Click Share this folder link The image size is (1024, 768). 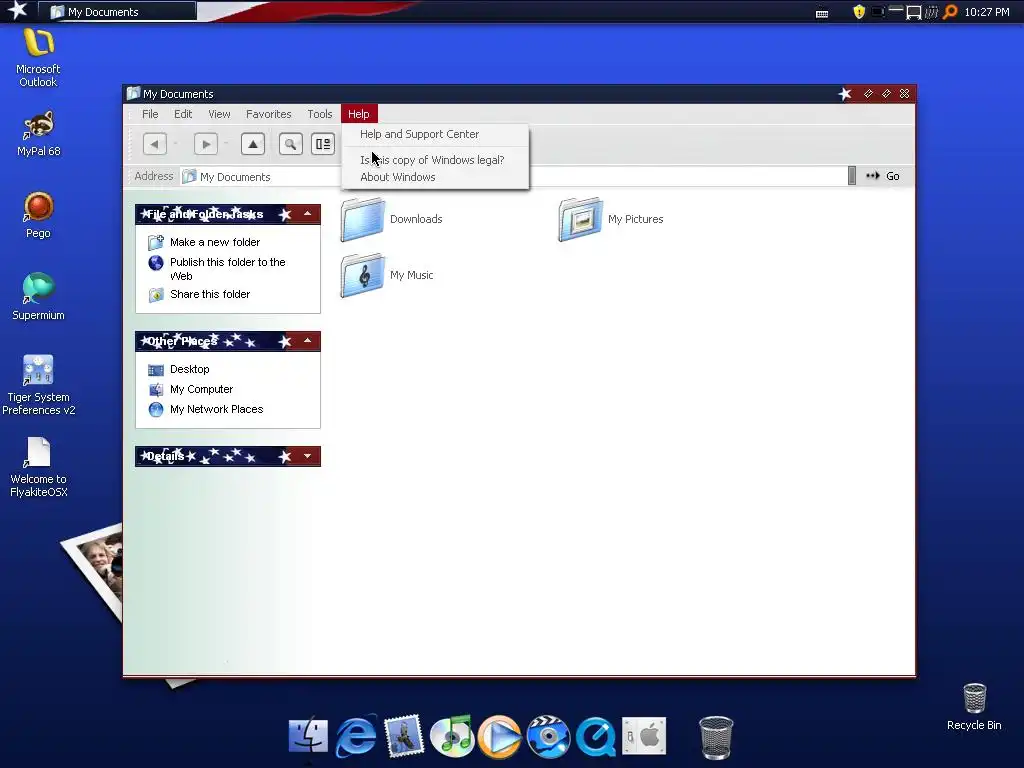click(x=210, y=295)
